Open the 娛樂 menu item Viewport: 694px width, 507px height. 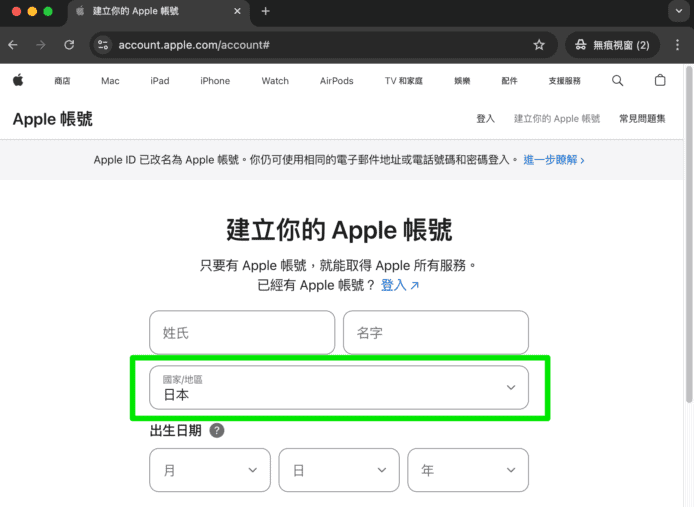pyautogui.click(x=462, y=81)
